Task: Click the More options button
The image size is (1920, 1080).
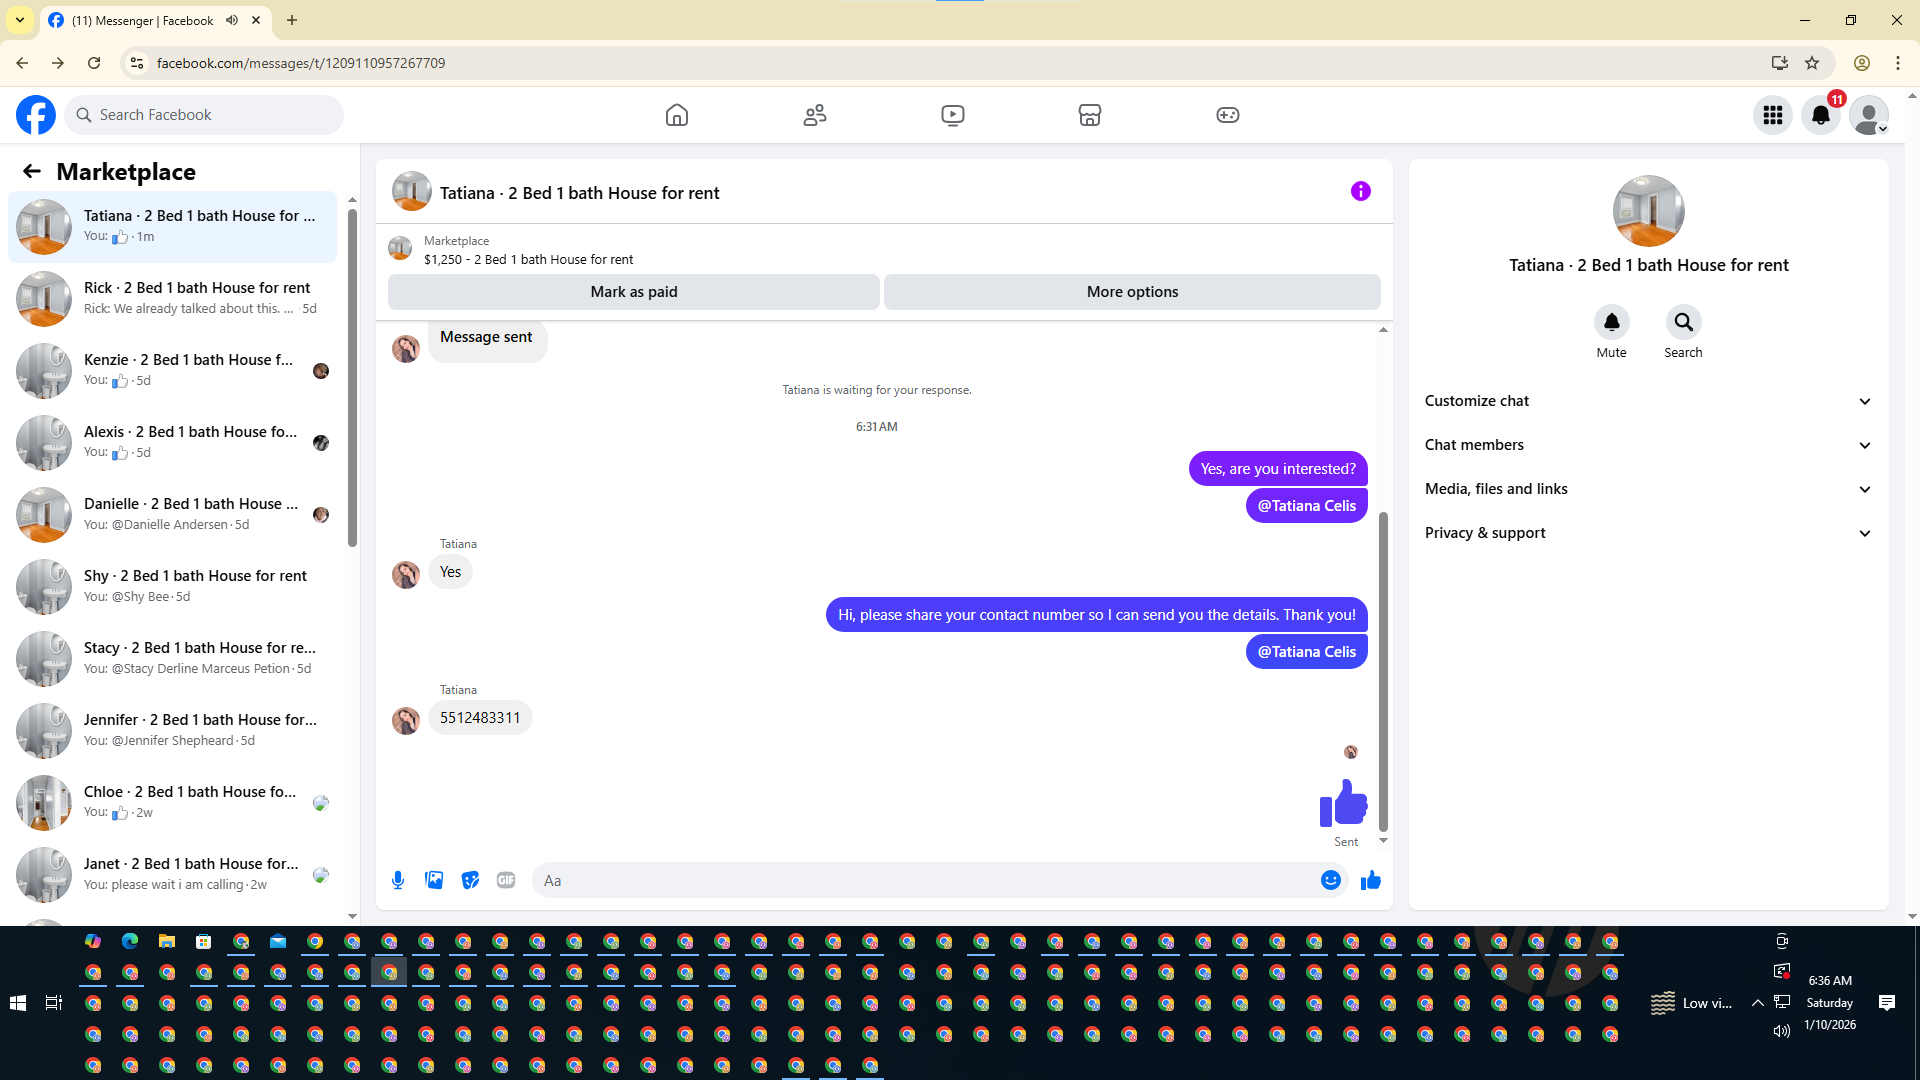Action: pos(1132,292)
